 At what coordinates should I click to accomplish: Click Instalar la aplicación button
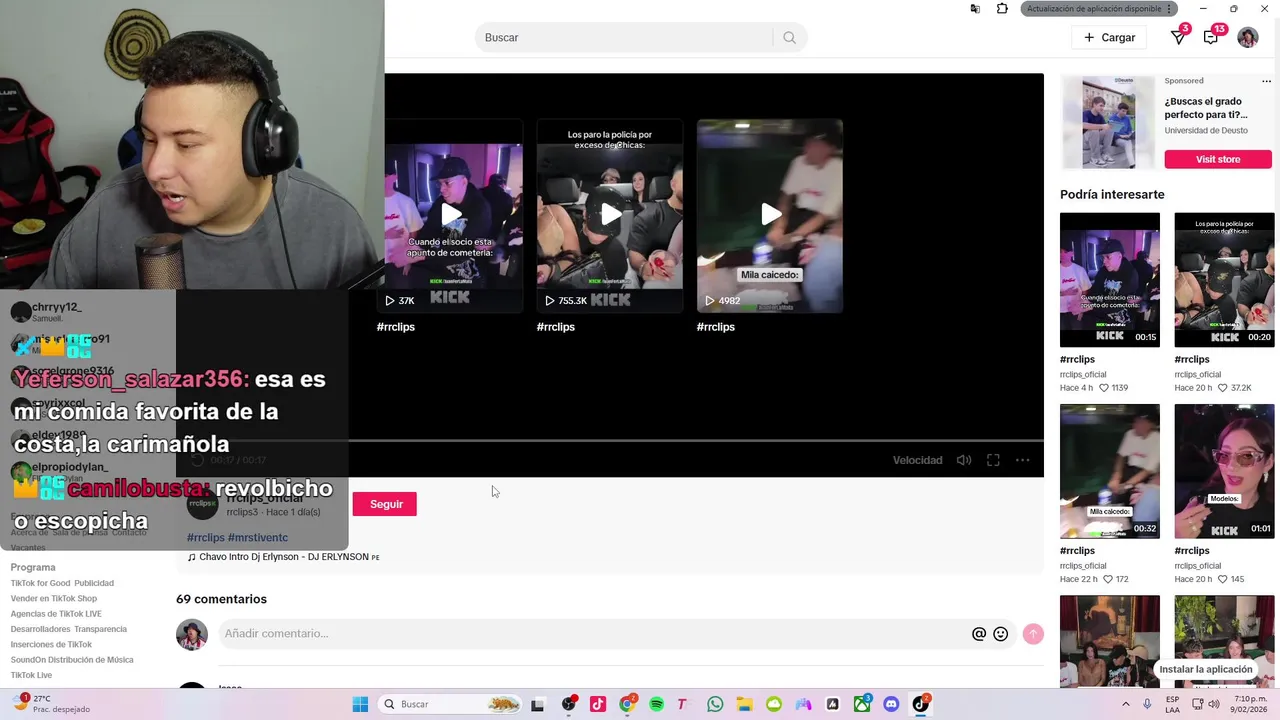click(x=1206, y=669)
